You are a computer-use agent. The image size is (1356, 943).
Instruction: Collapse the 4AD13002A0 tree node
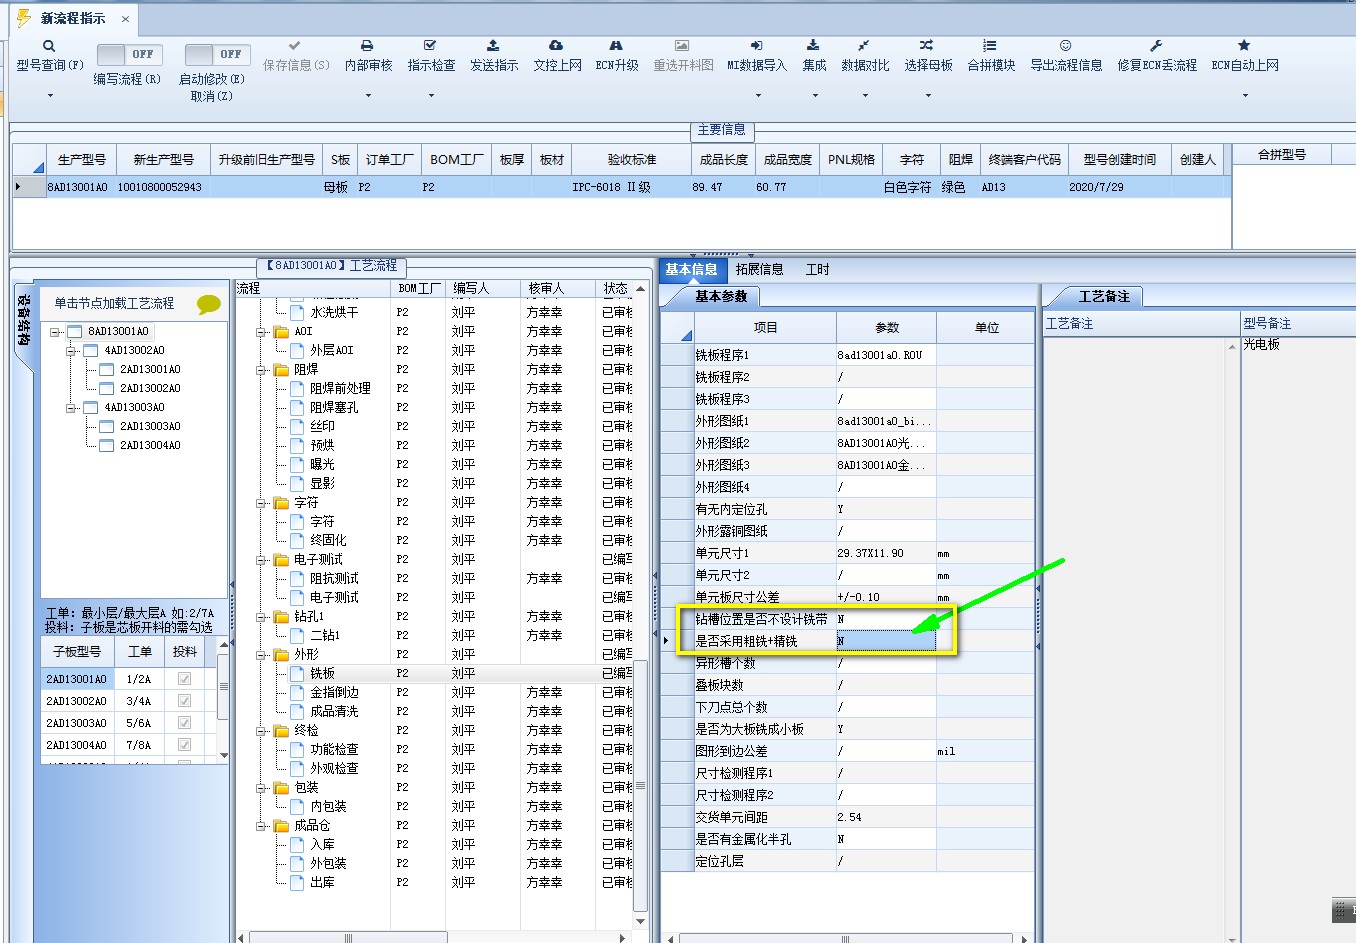72,351
